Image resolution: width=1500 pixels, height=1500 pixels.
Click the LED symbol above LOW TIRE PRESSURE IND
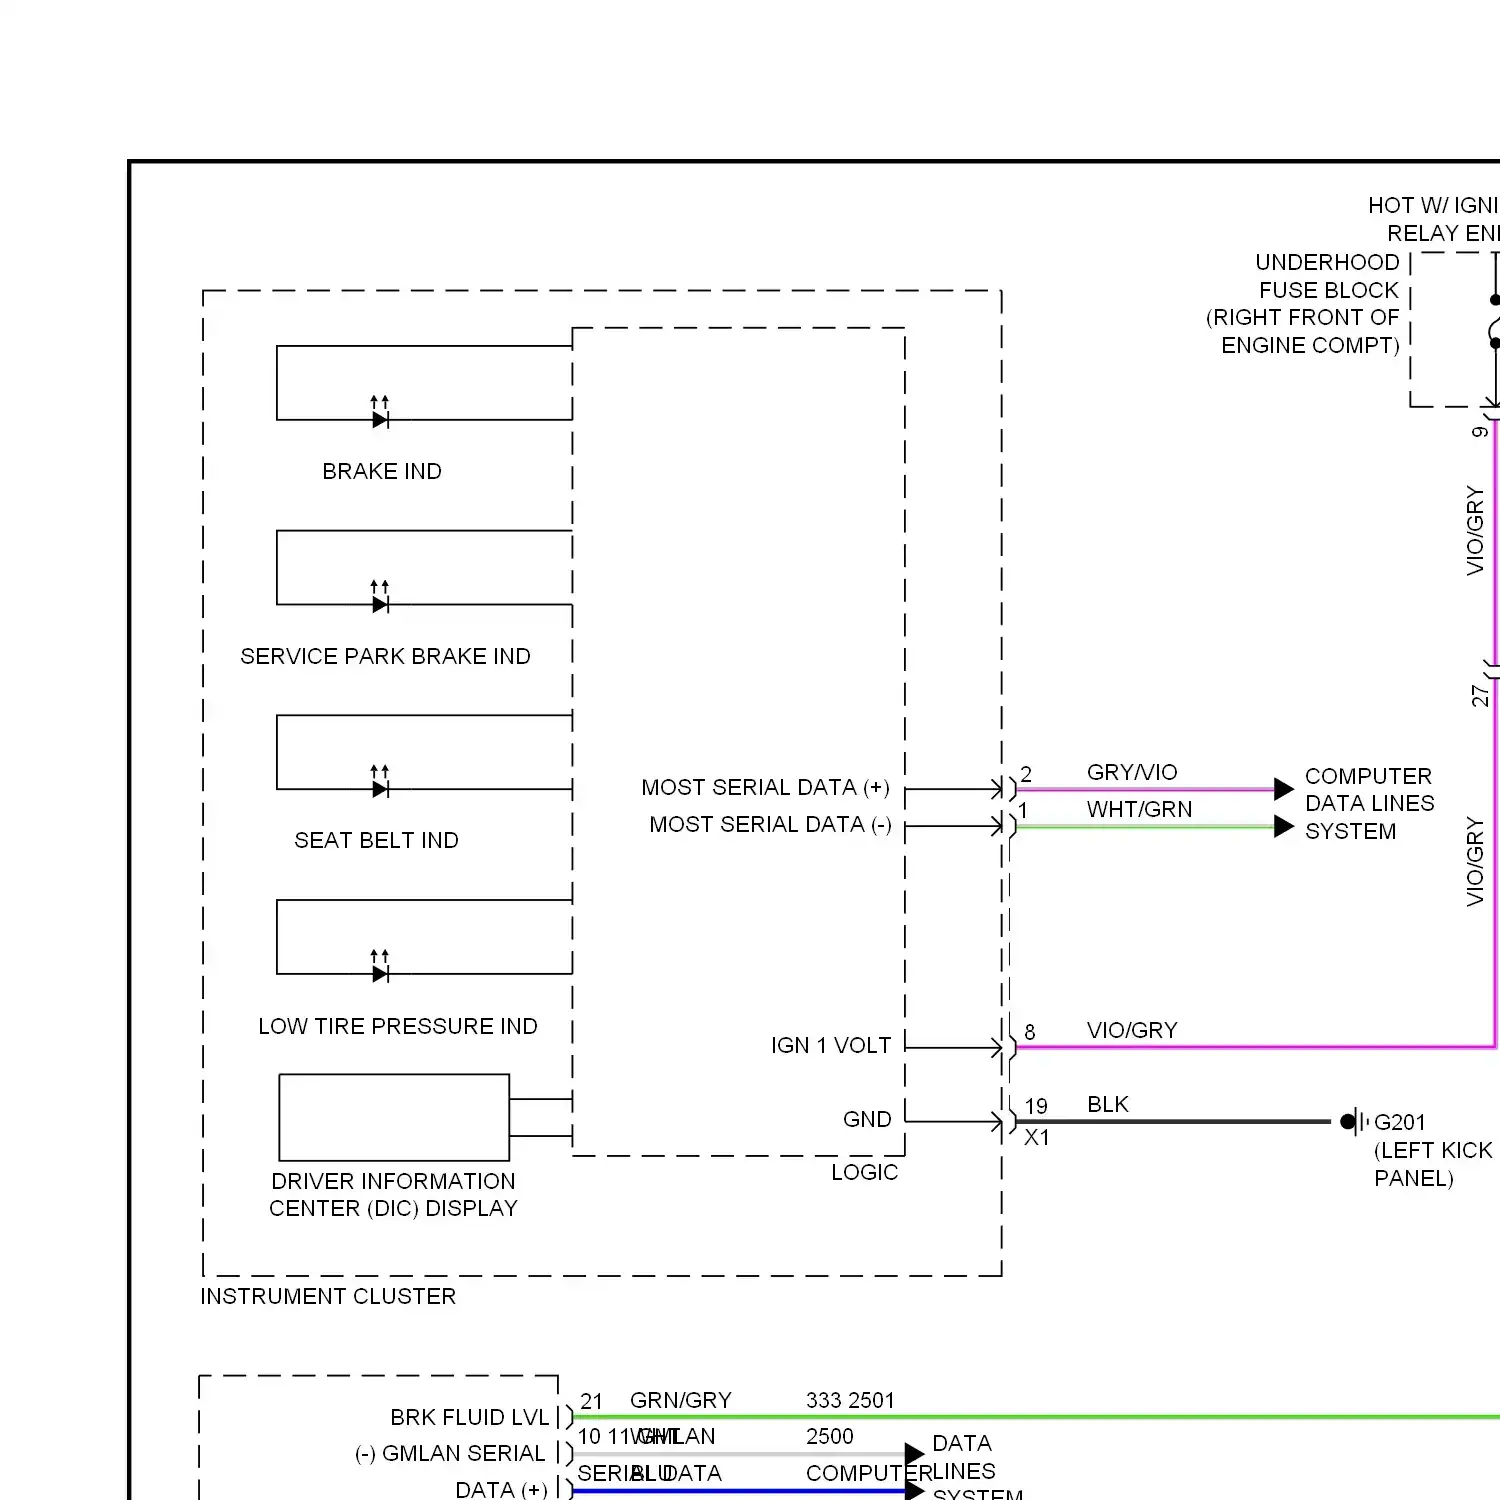(380, 967)
